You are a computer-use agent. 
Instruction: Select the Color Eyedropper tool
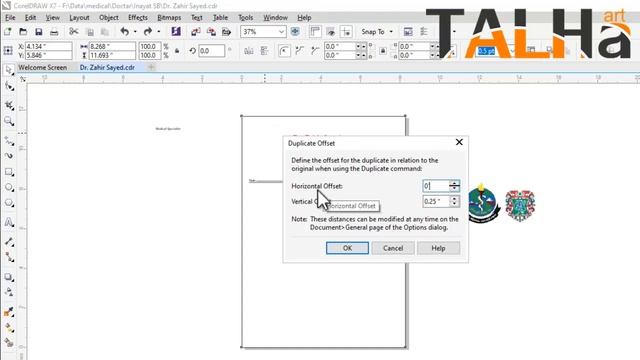(x=9, y=312)
